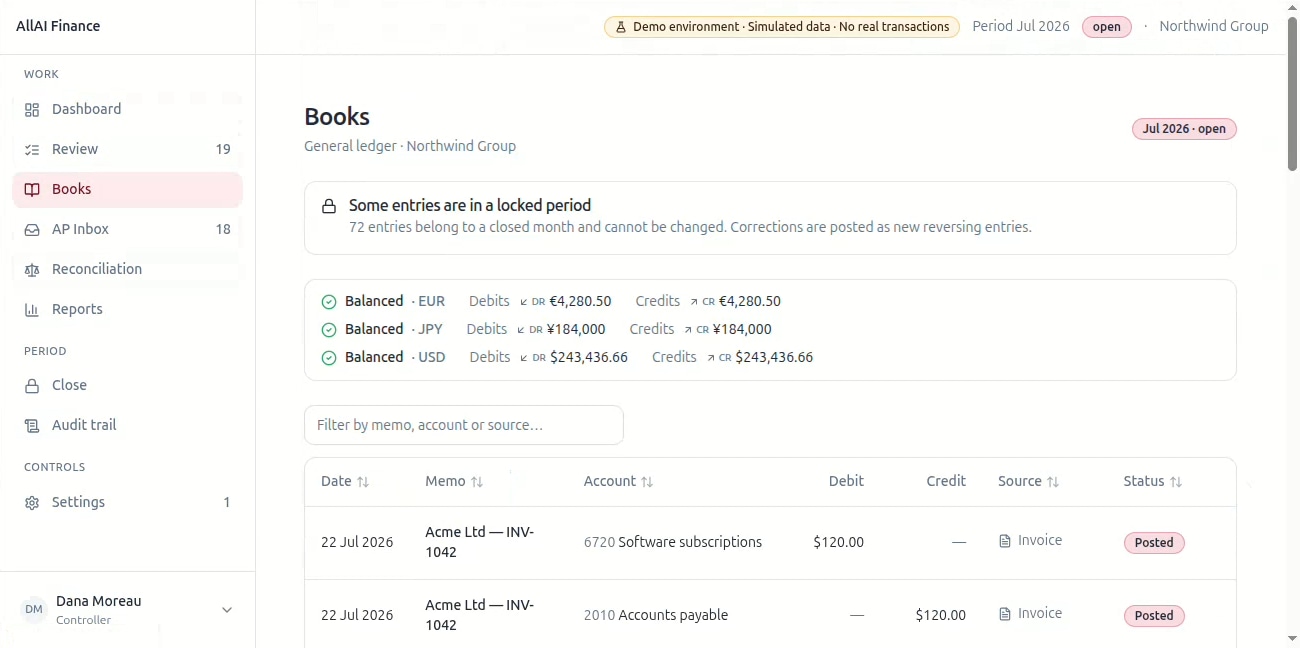This screenshot has height=648, width=1300.
Task: Click the AP Inbox count badge 18
Action: click(x=223, y=229)
